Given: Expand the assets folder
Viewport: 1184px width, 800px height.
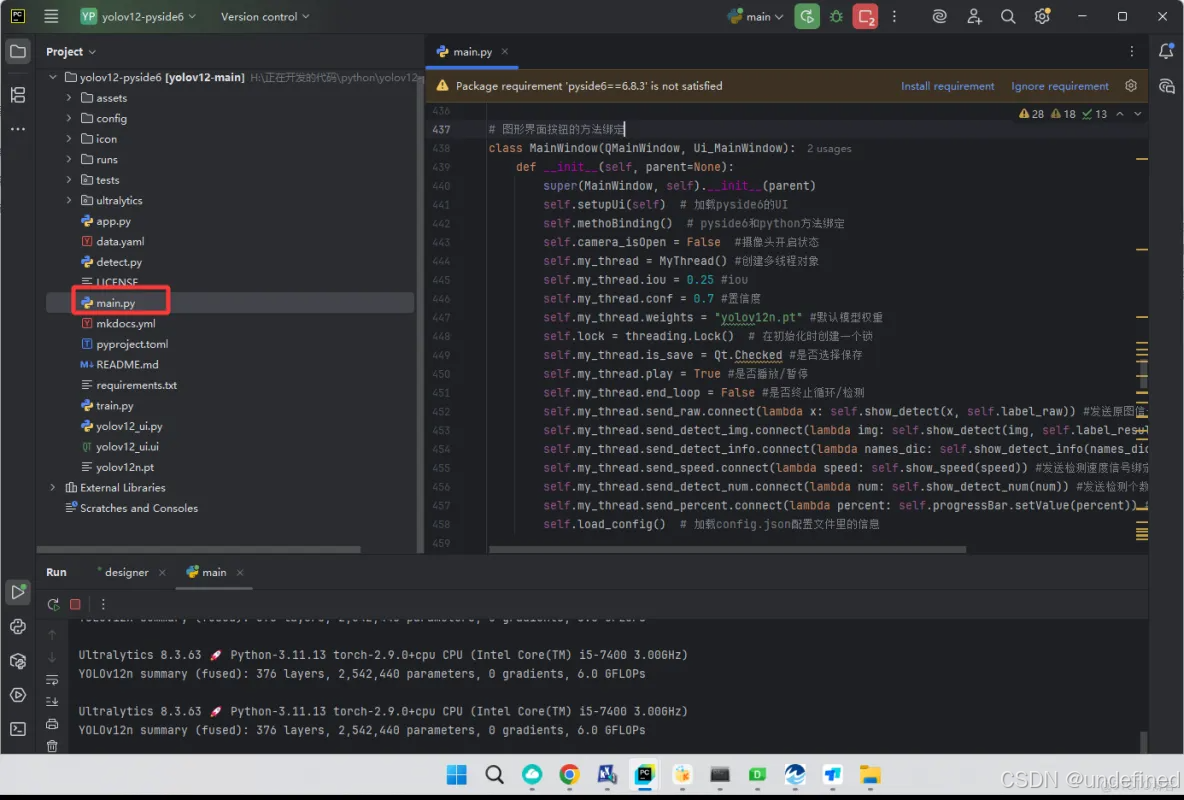Looking at the screenshot, I should tap(69, 97).
